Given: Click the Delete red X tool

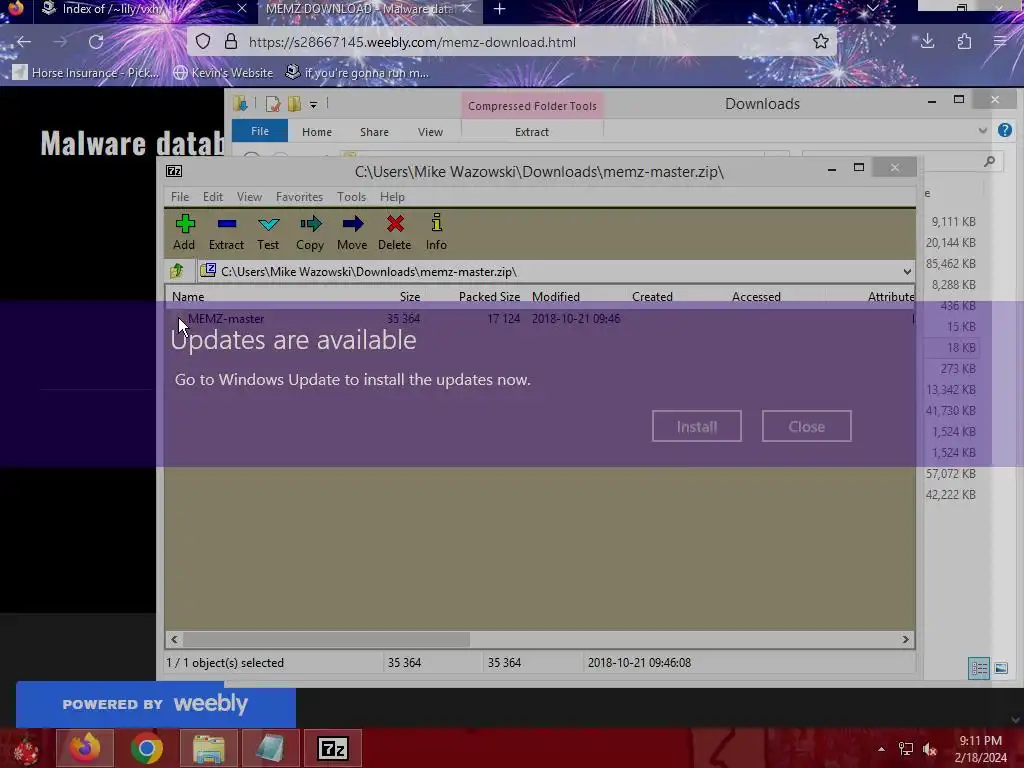Looking at the screenshot, I should (x=394, y=232).
